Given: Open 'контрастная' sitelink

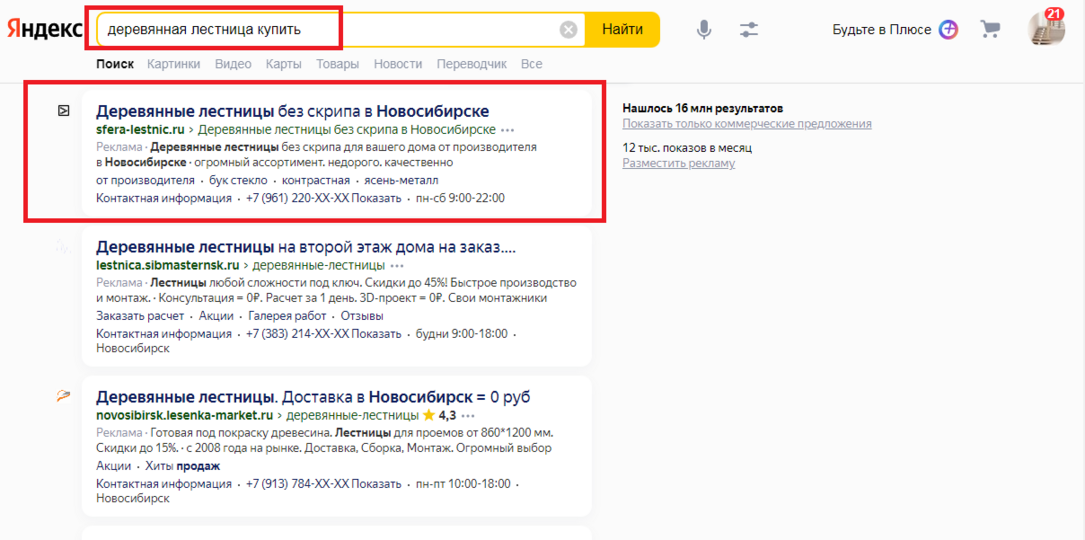Looking at the screenshot, I should 316,181.
